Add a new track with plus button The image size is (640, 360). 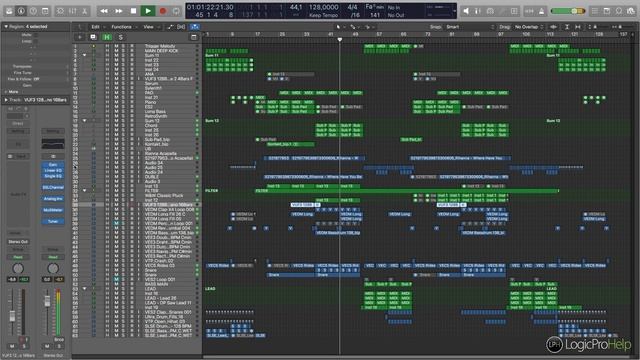point(80,37)
